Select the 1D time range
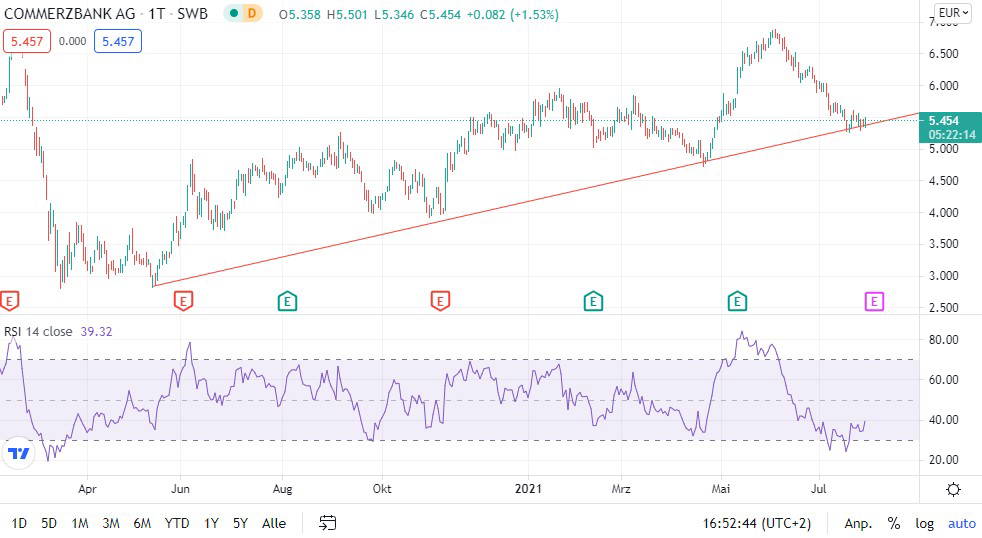Viewport: 982px width, 538px height. coord(19,523)
